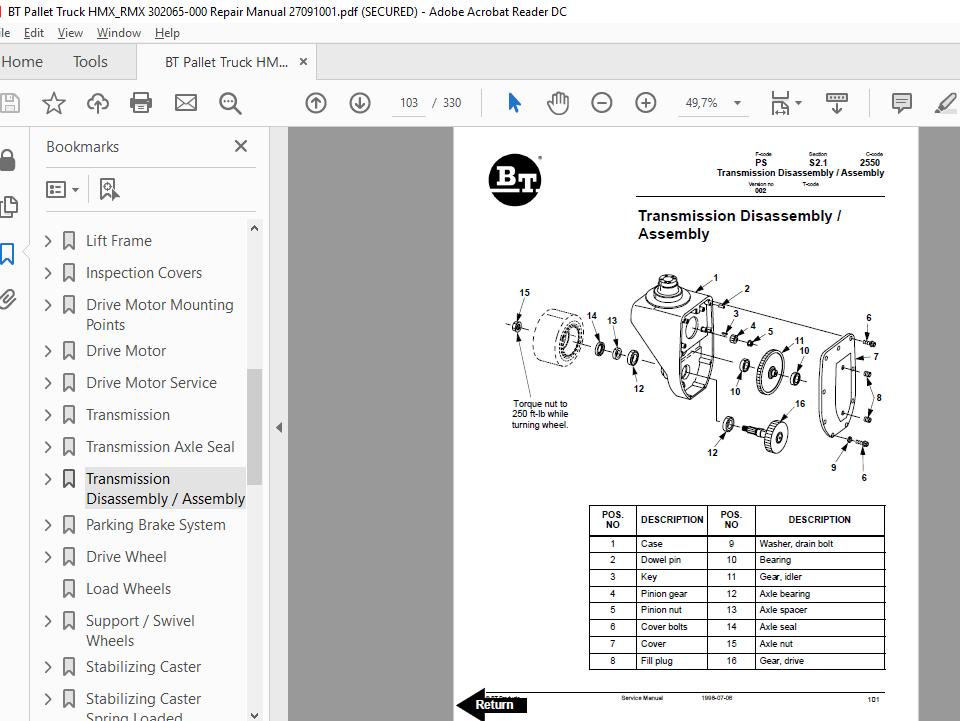Choose the Selection arrow tool
Screen dimensions: 960x721
tap(514, 103)
